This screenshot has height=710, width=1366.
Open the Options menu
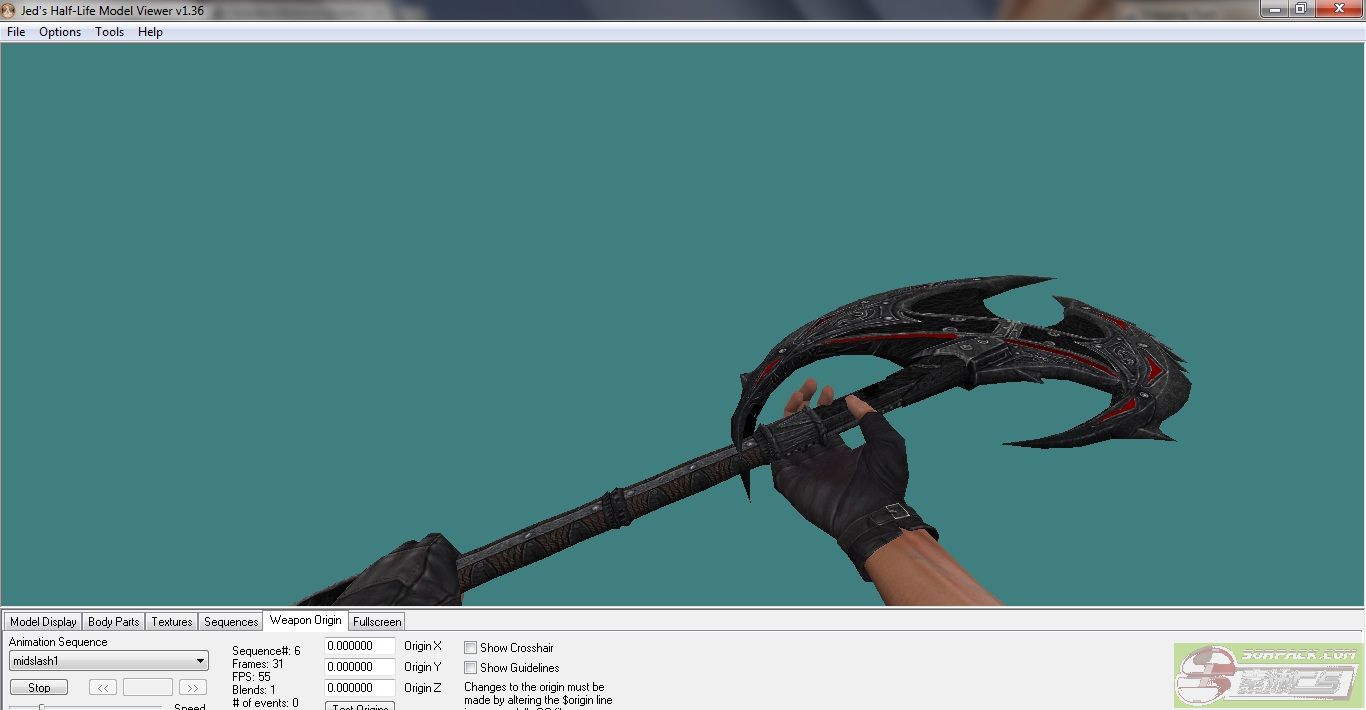(x=60, y=32)
